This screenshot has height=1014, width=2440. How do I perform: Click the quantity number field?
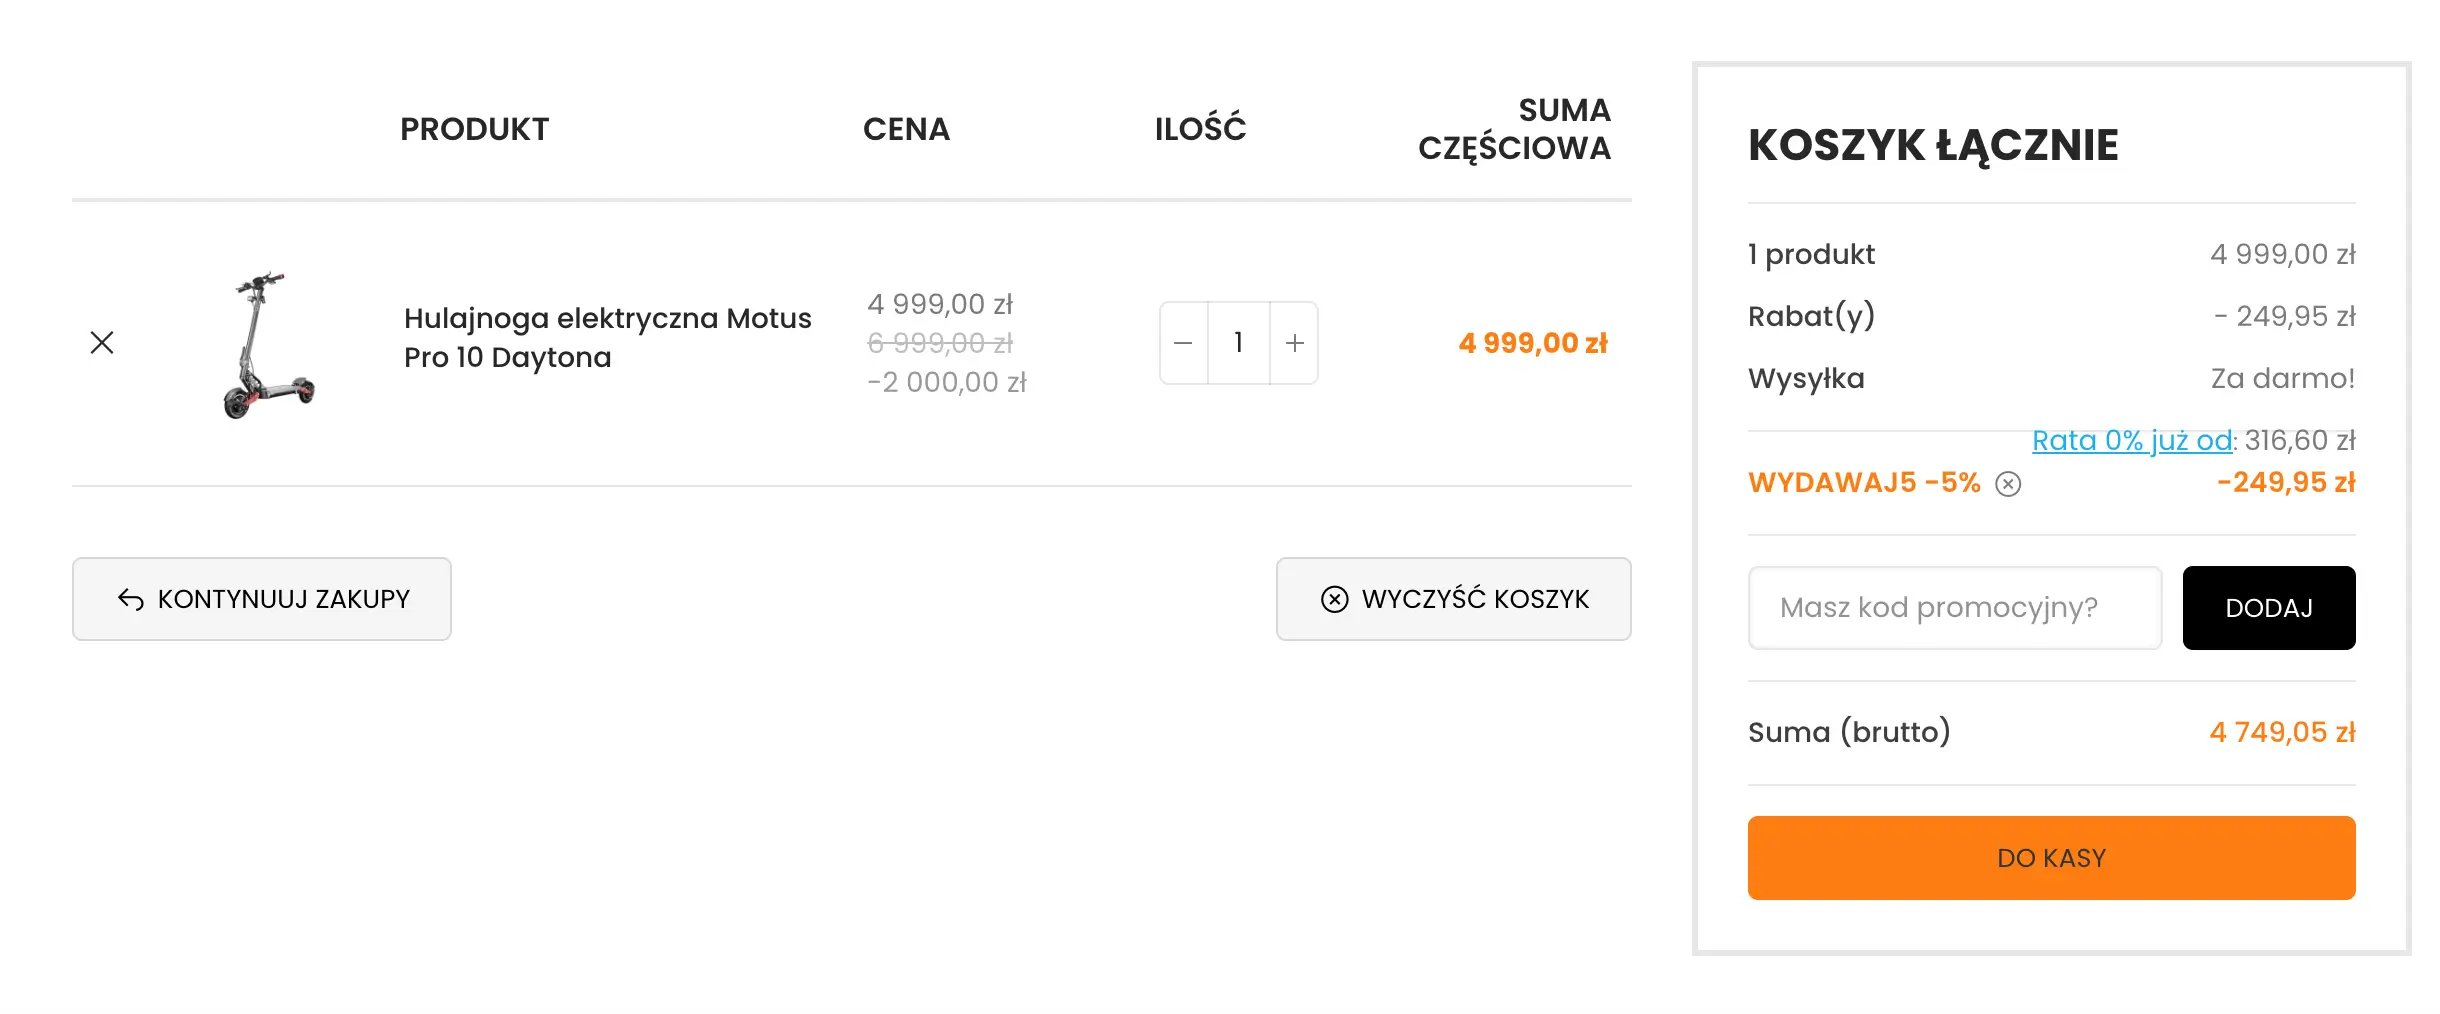(1239, 343)
